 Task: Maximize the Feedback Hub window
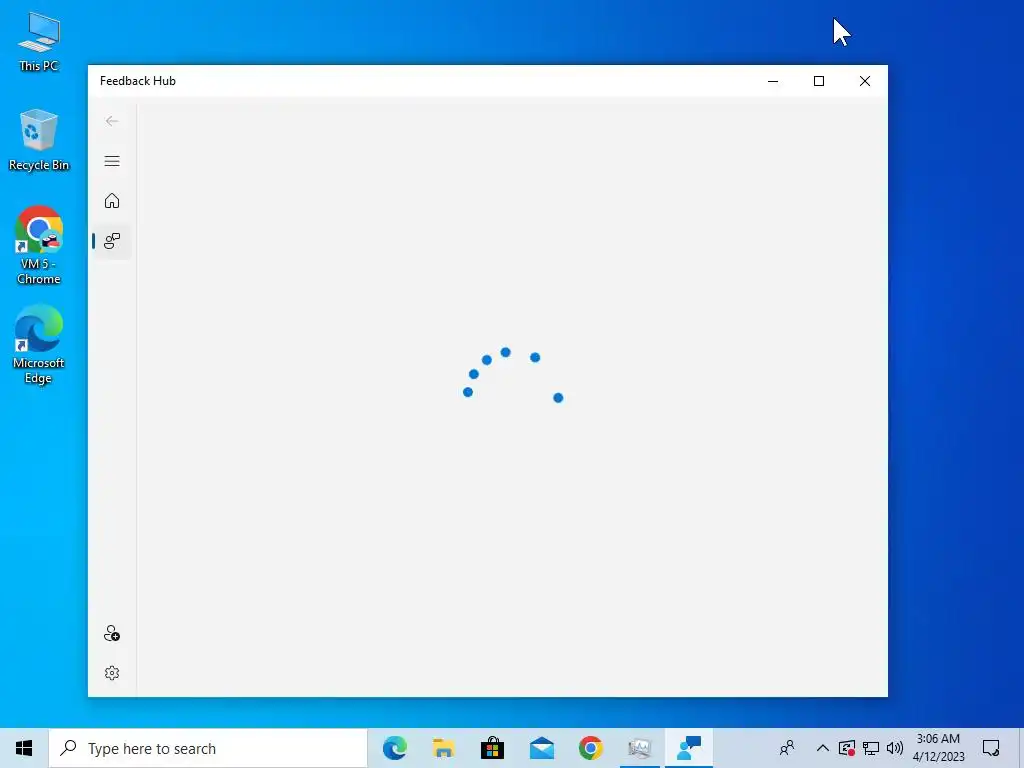tap(819, 81)
